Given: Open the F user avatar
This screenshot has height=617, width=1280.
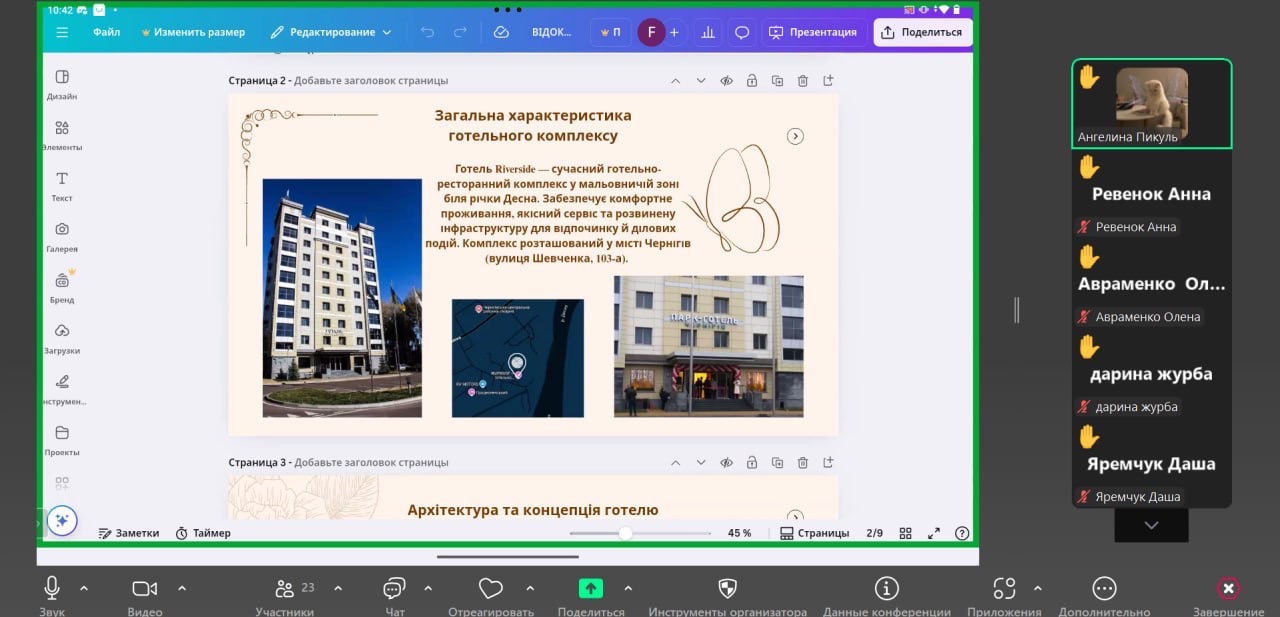Looking at the screenshot, I should 651,32.
